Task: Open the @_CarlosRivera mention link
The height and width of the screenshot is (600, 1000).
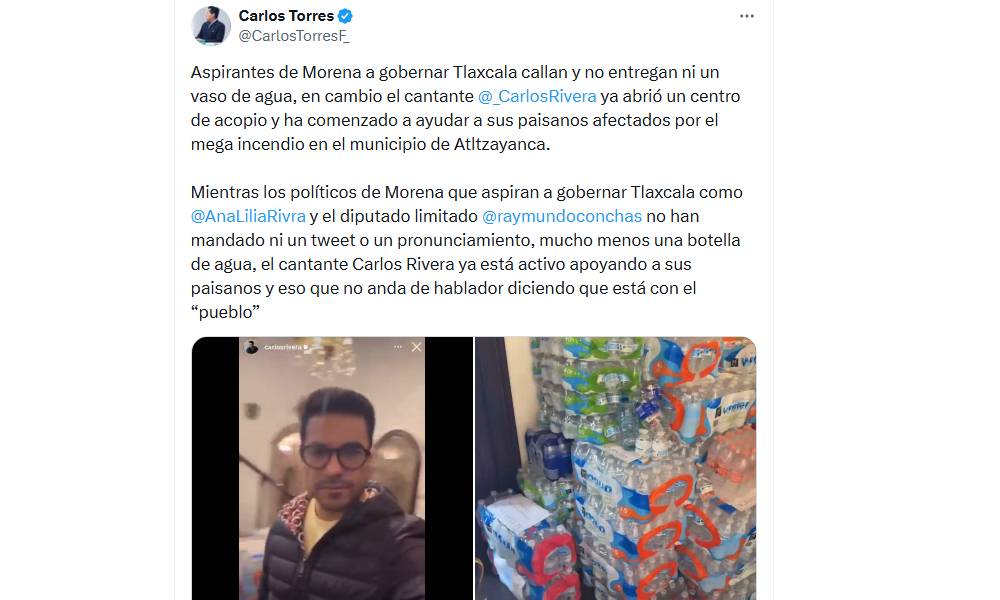Action: click(537, 96)
